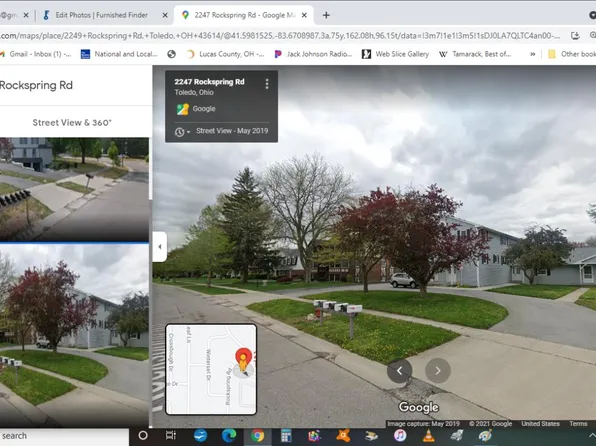Click the address bar URL field
The image size is (596, 446).
[x=280, y=36]
